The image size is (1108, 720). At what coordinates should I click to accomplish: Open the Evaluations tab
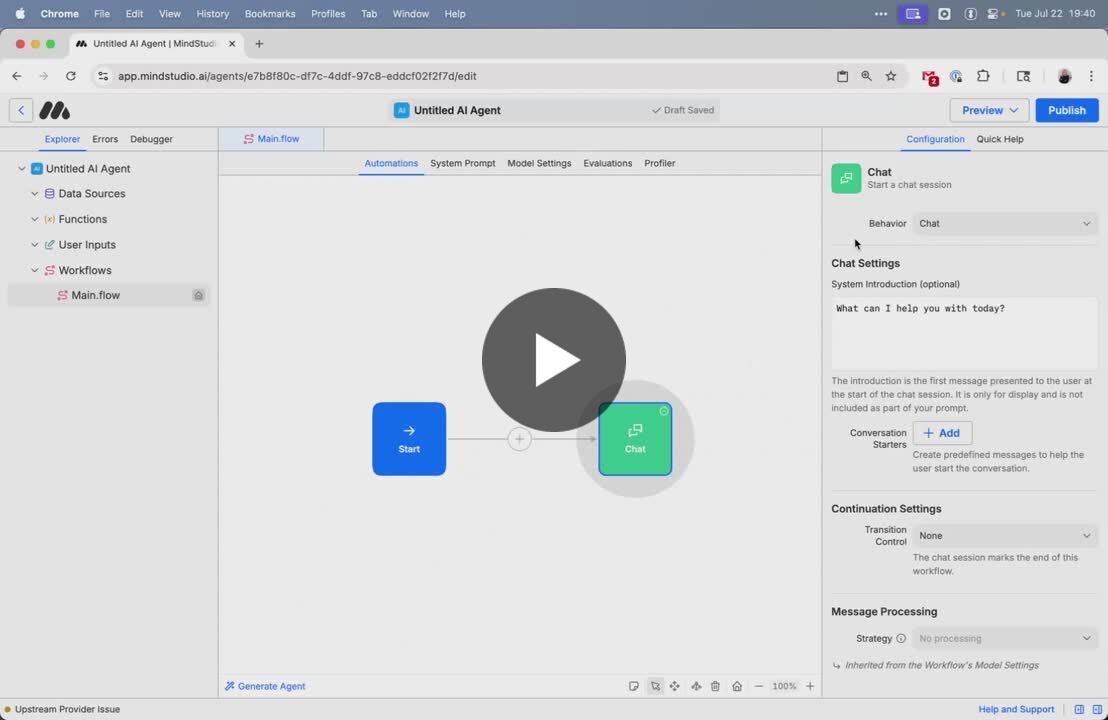(608, 163)
